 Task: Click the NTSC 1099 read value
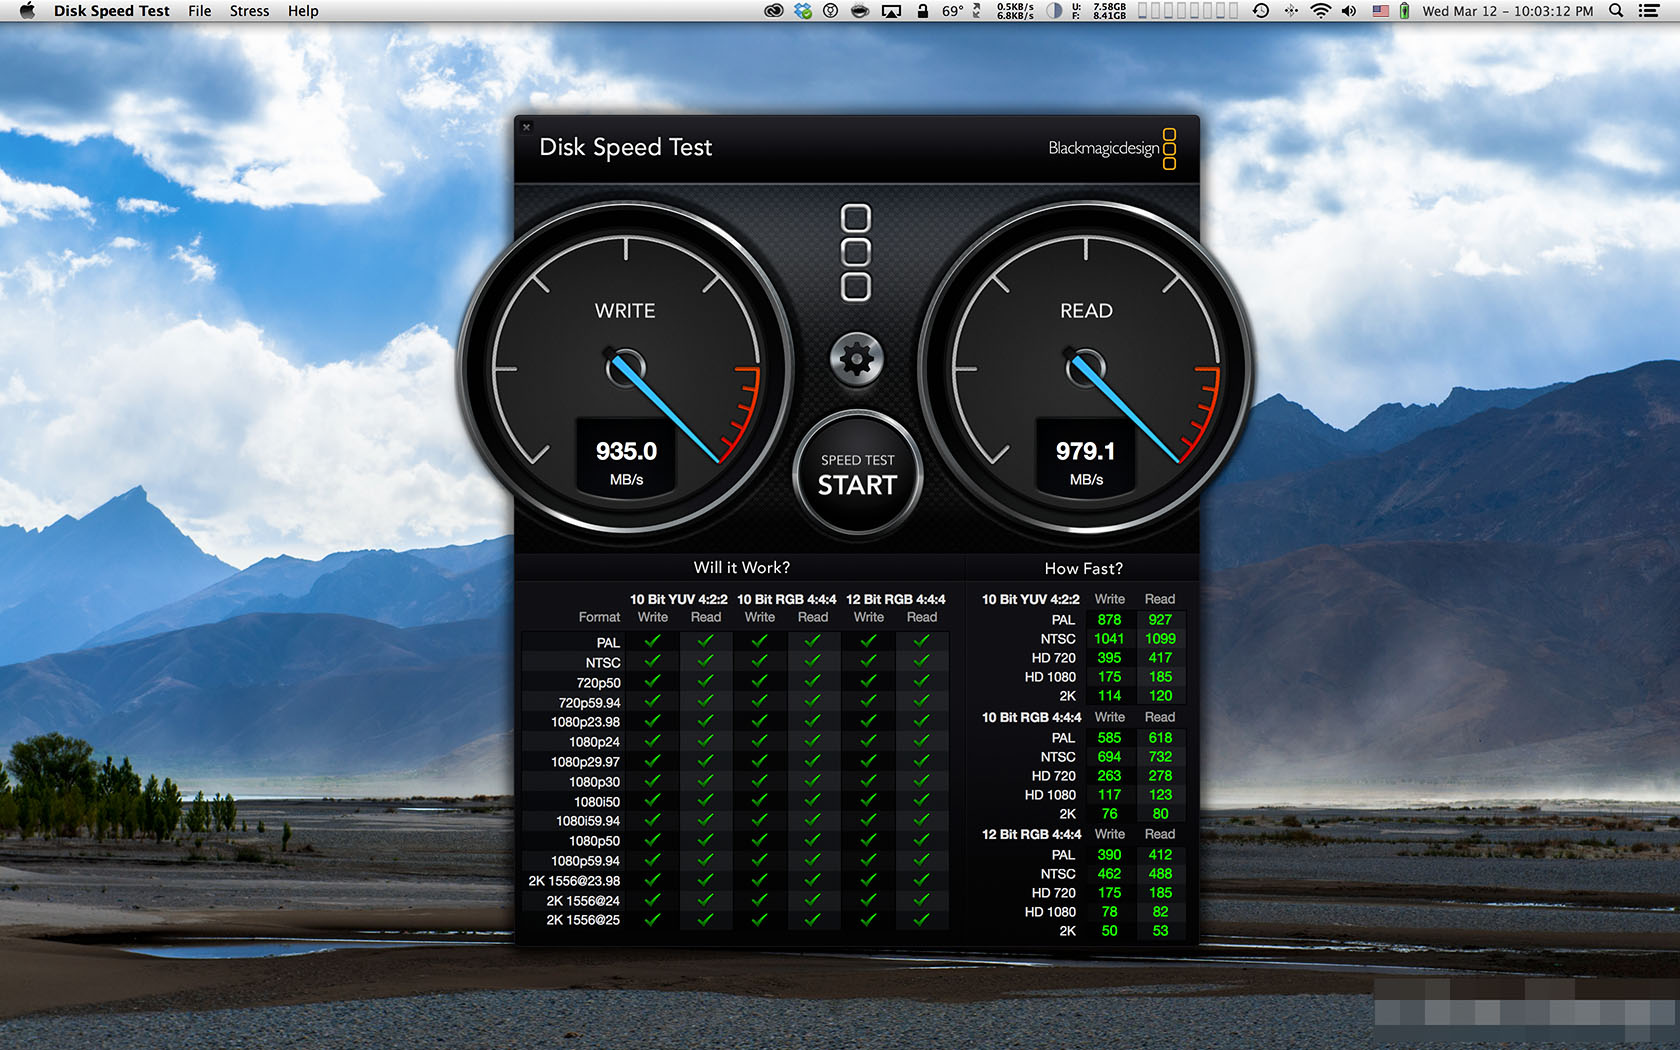(1160, 639)
